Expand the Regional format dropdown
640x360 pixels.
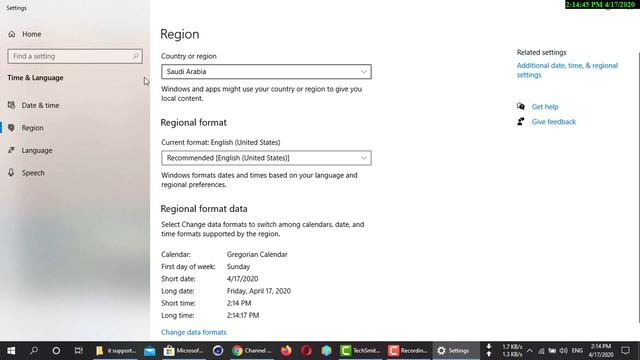(266, 158)
